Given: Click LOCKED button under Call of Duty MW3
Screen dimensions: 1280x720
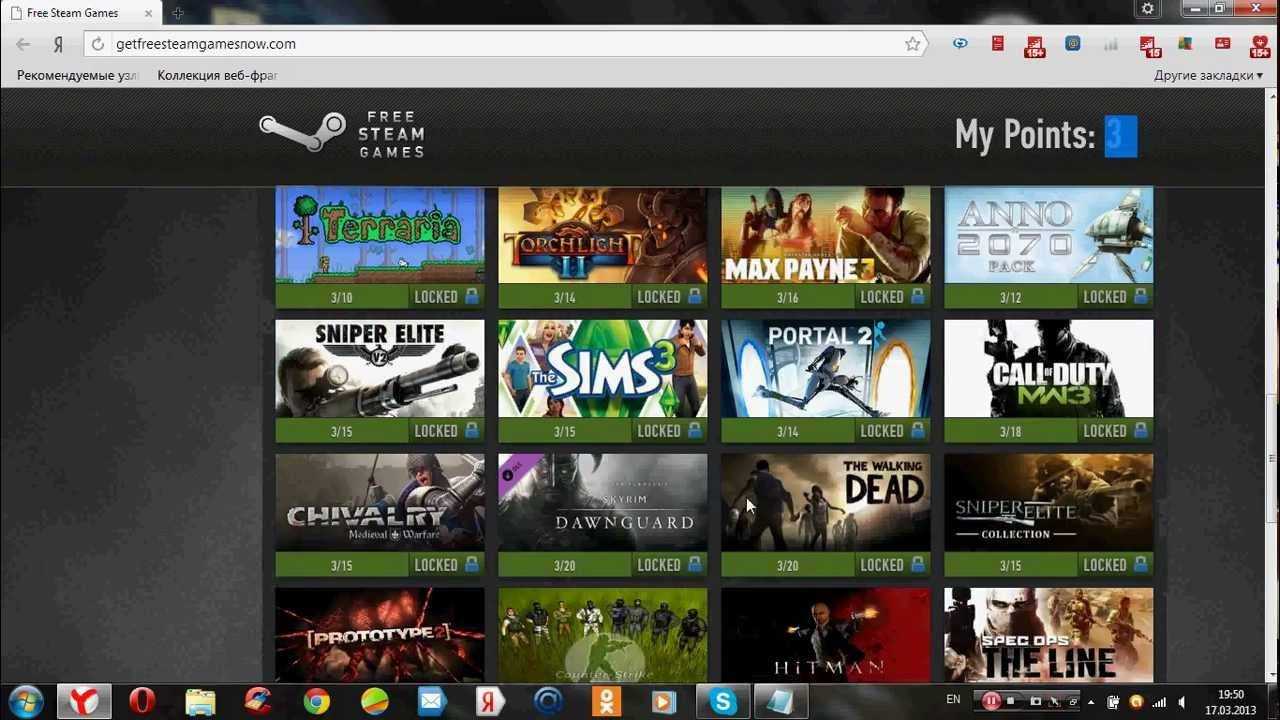Looking at the screenshot, I should pyautogui.click(x=1116, y=430).
